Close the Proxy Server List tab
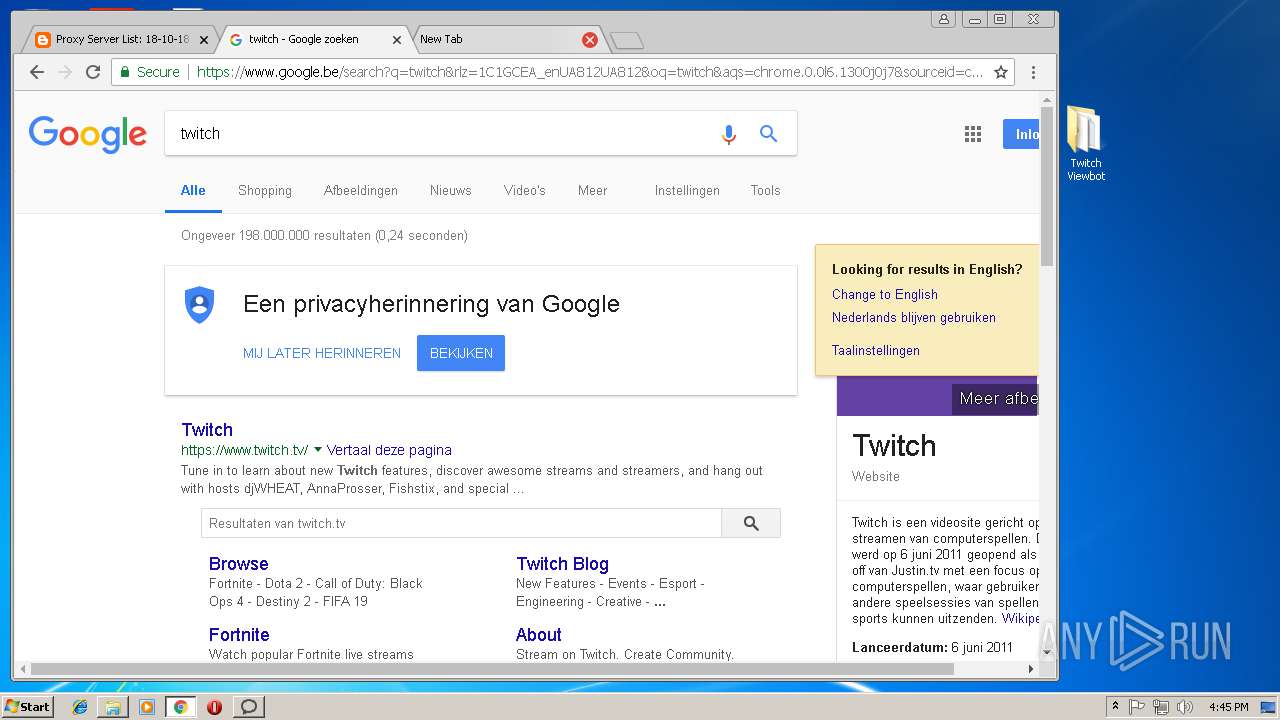 click(x=204, y=40)
